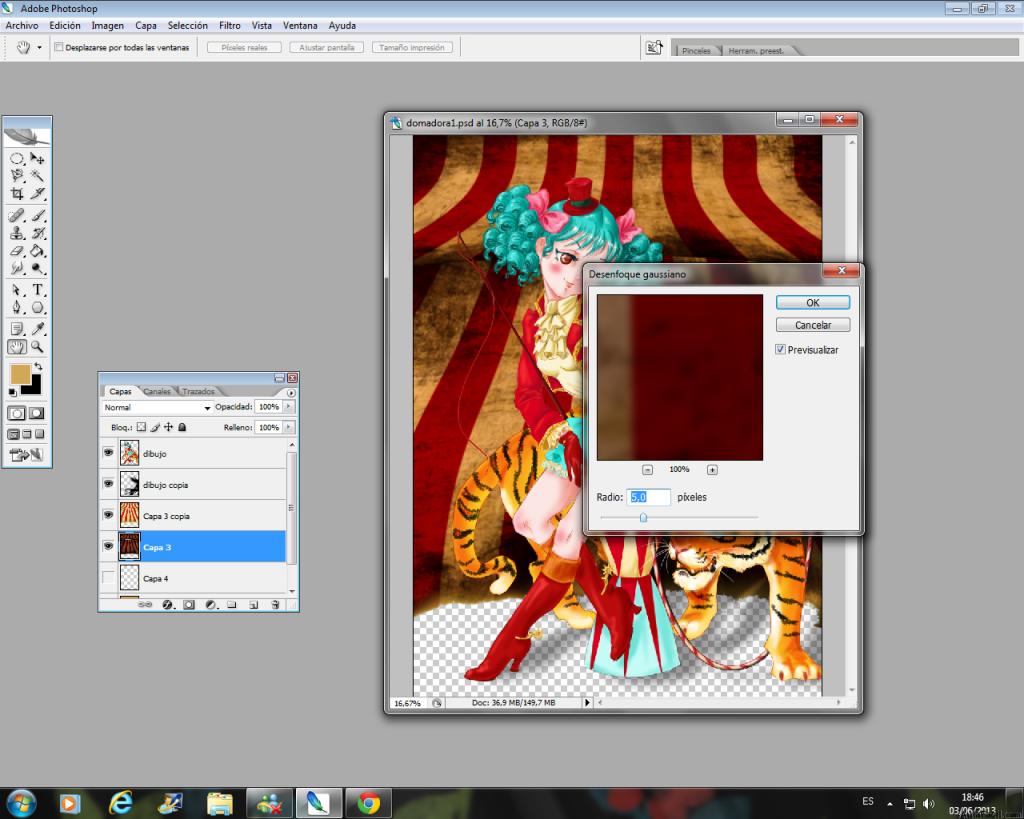
Task: Toggle lock position in Capas panel
Action: (168, 426)
